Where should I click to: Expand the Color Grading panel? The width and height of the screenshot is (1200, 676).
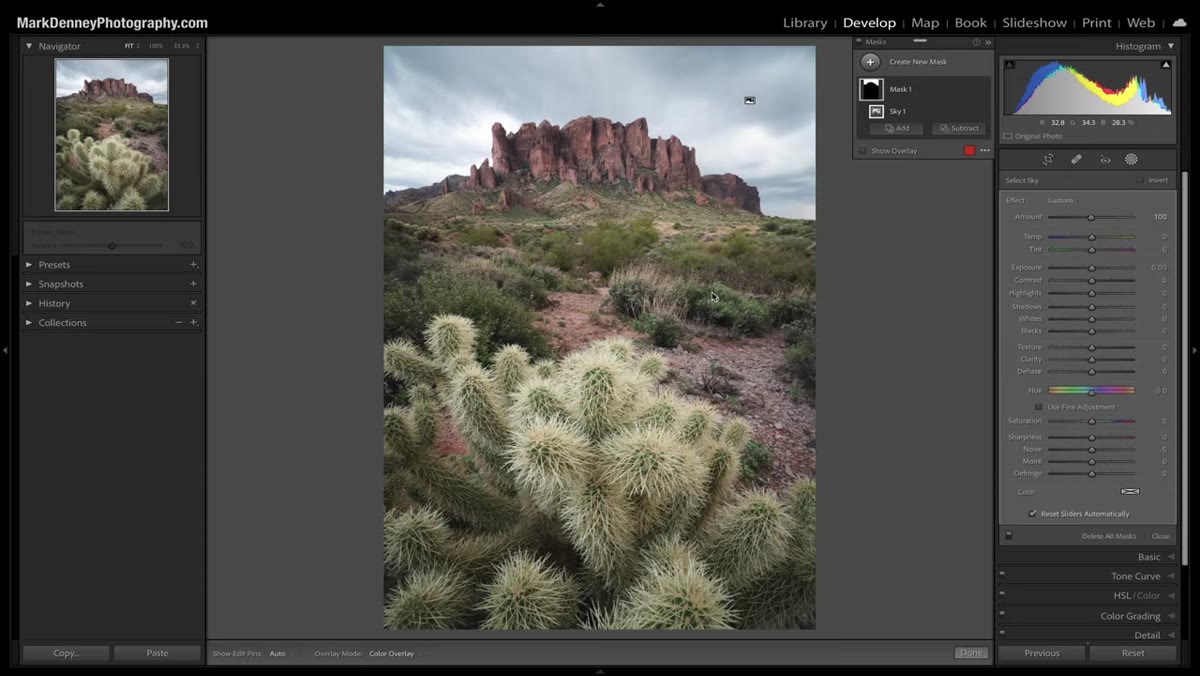pyautogui.click(x=1171, y=616)
